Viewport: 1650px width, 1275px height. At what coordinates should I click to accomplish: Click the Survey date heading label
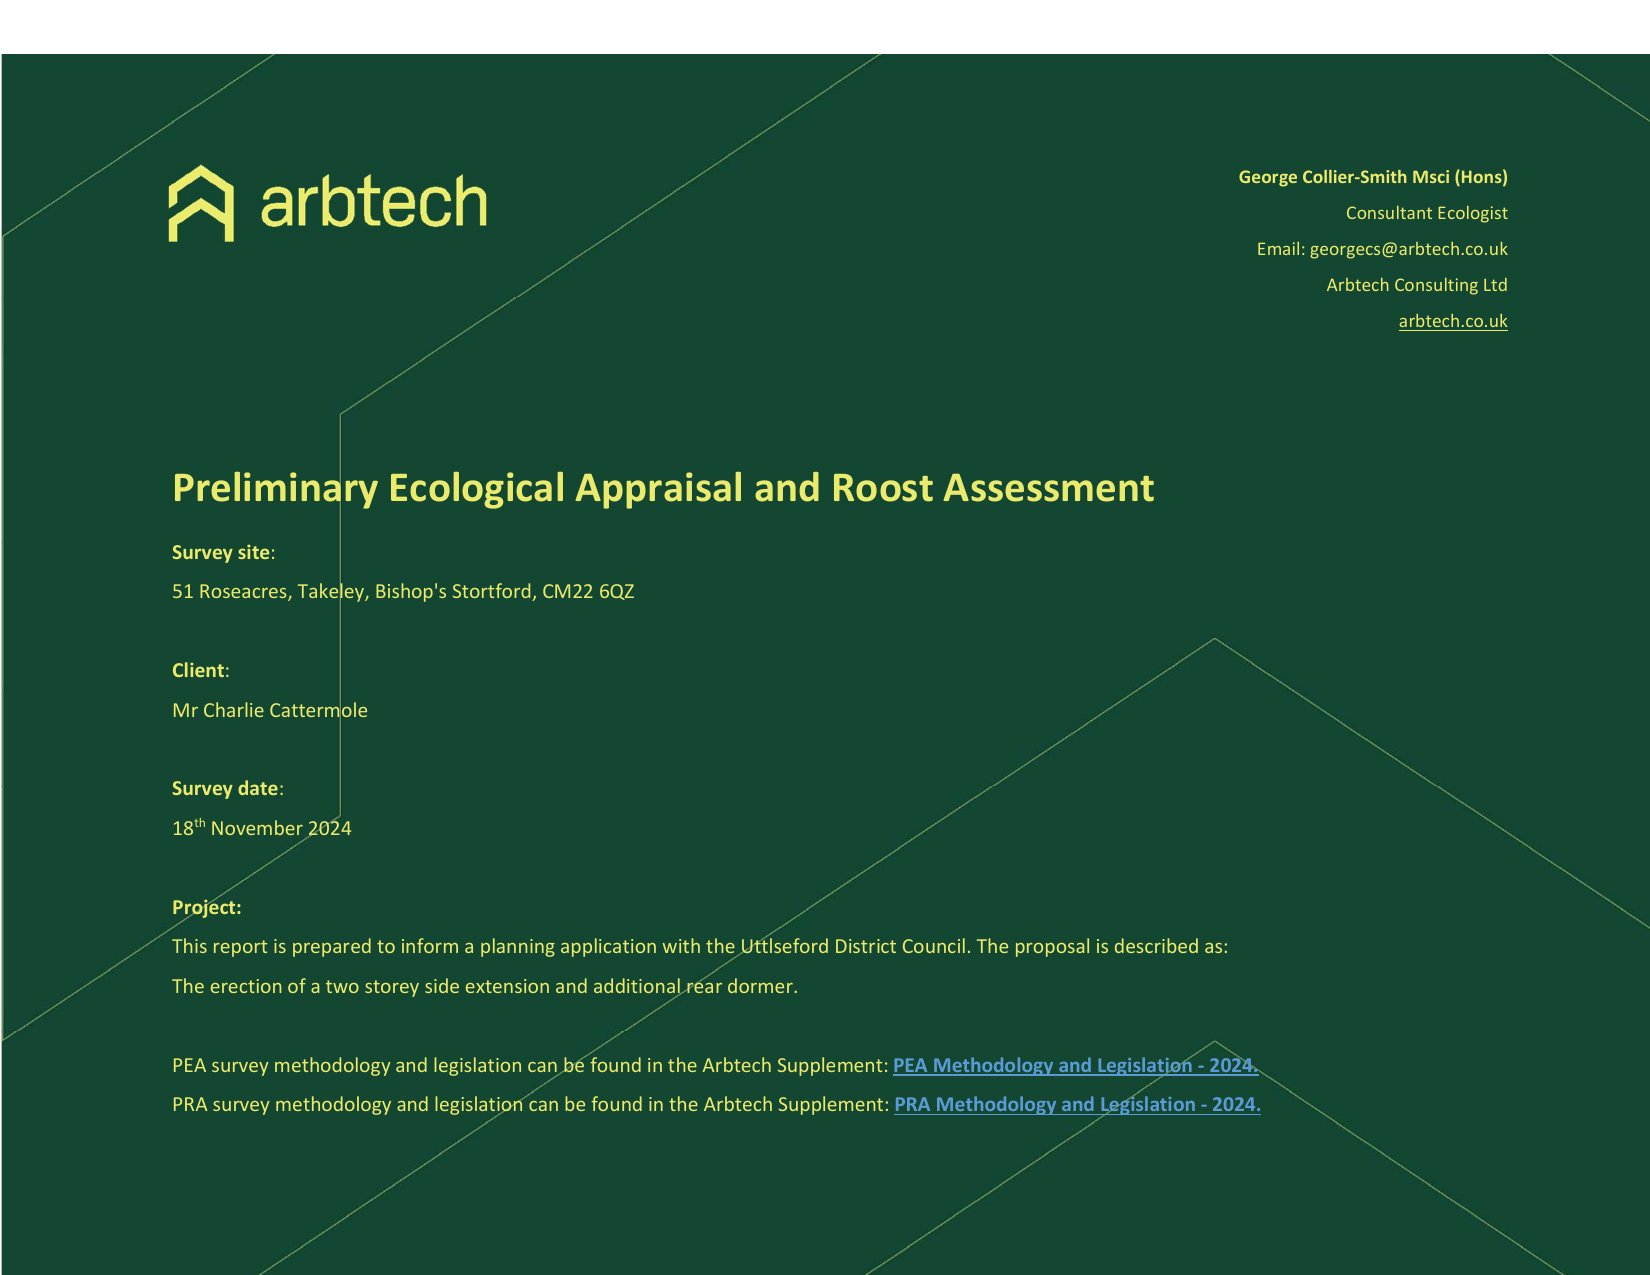tap(225, 788)
